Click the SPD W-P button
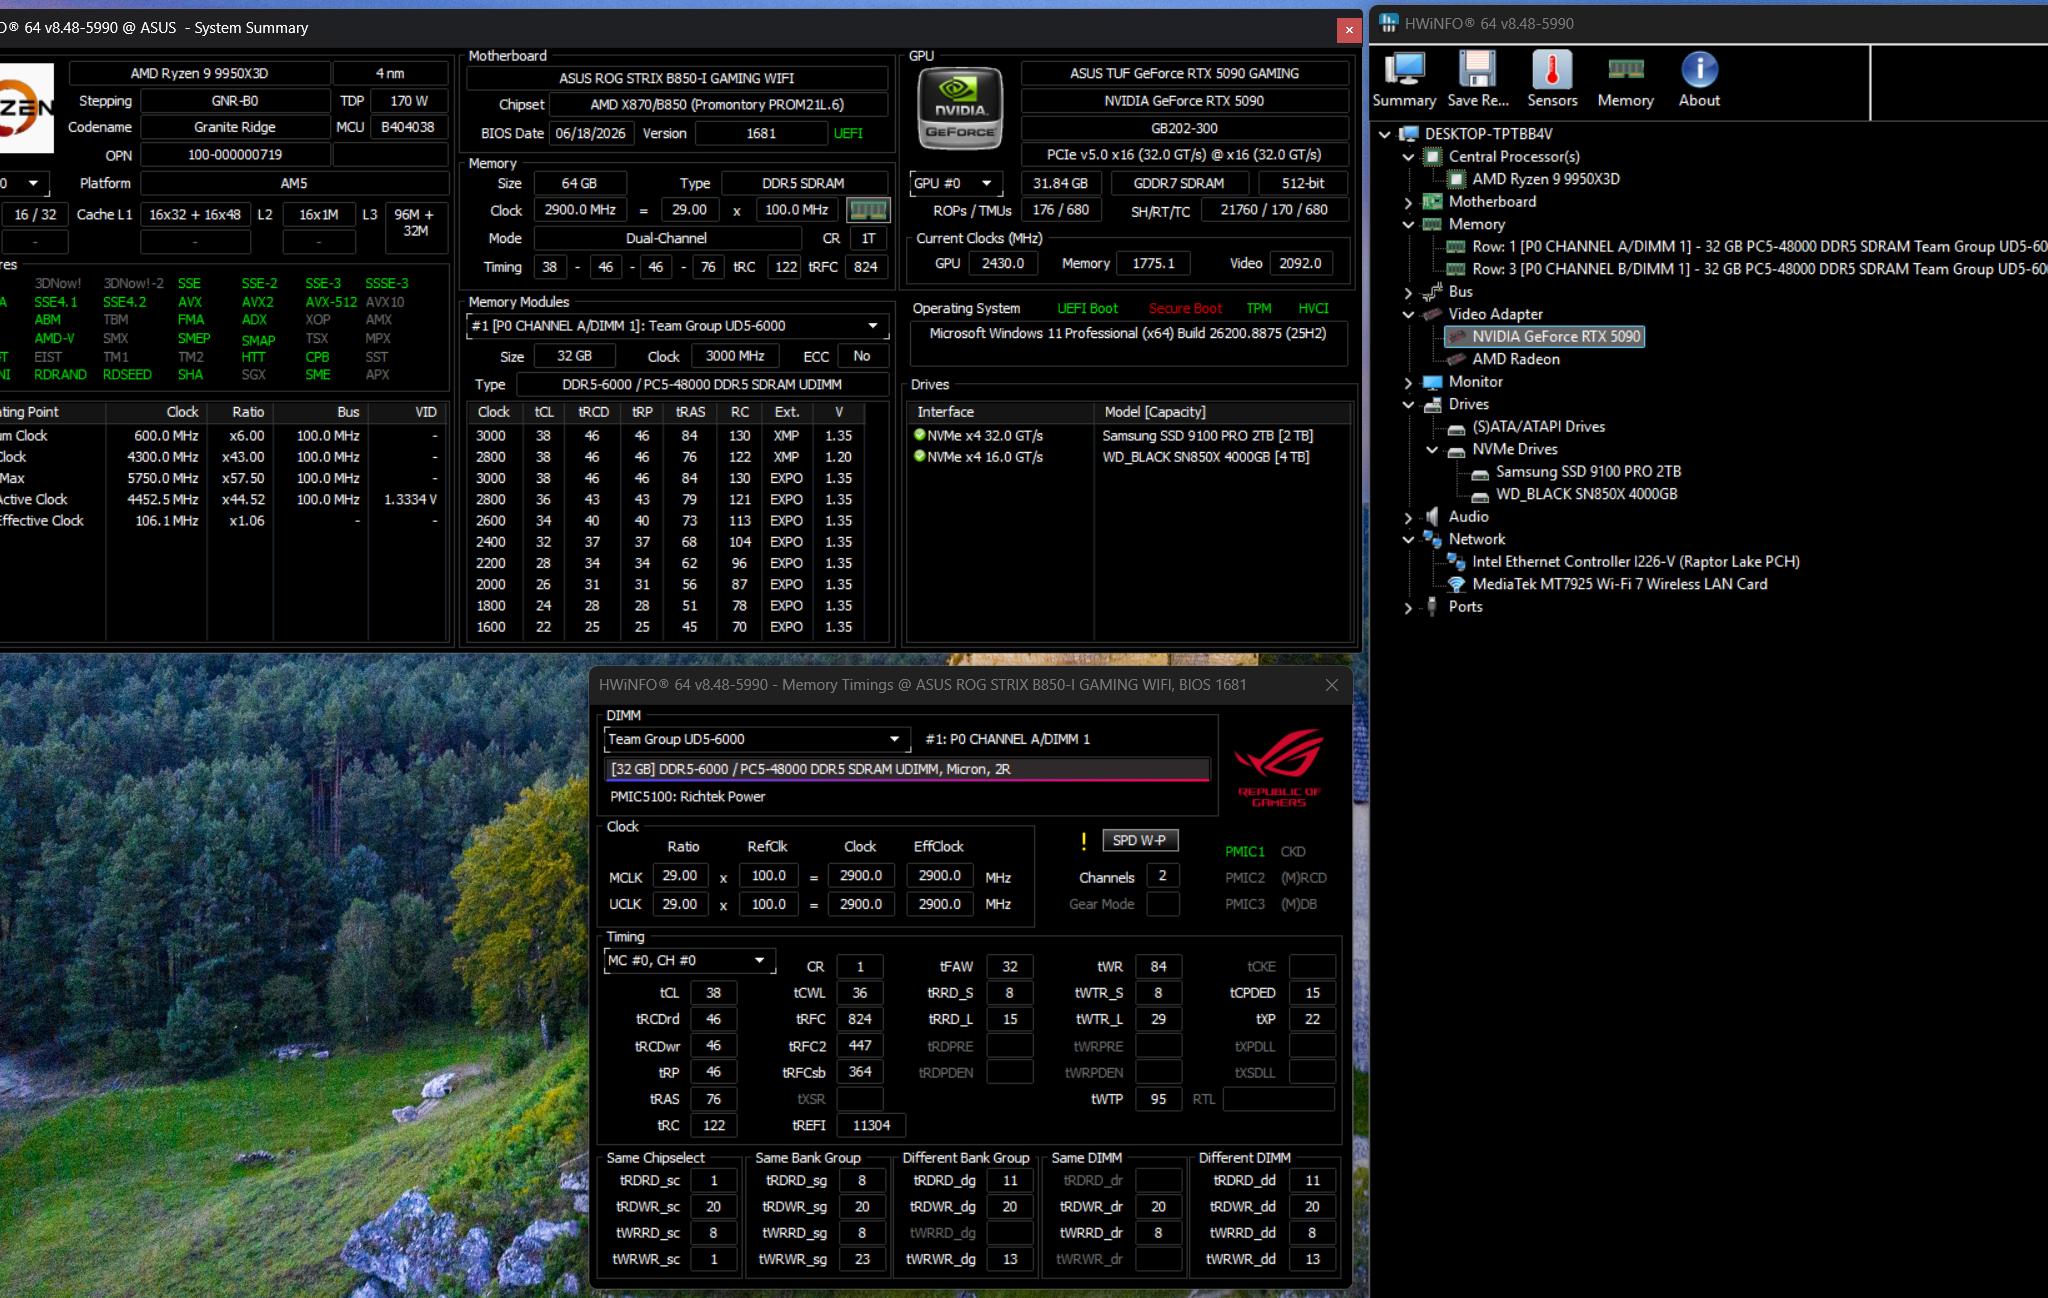The width and height of the screenshot is (2048, 1298). [1140, 841]
